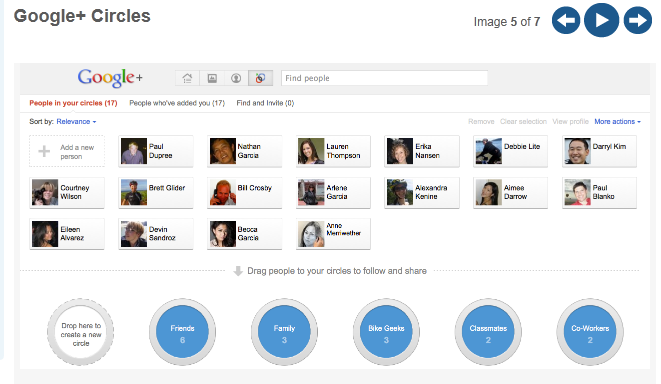
Task: Select Darryl Kim's photo thumbnail
Action: tap(578, 151)
